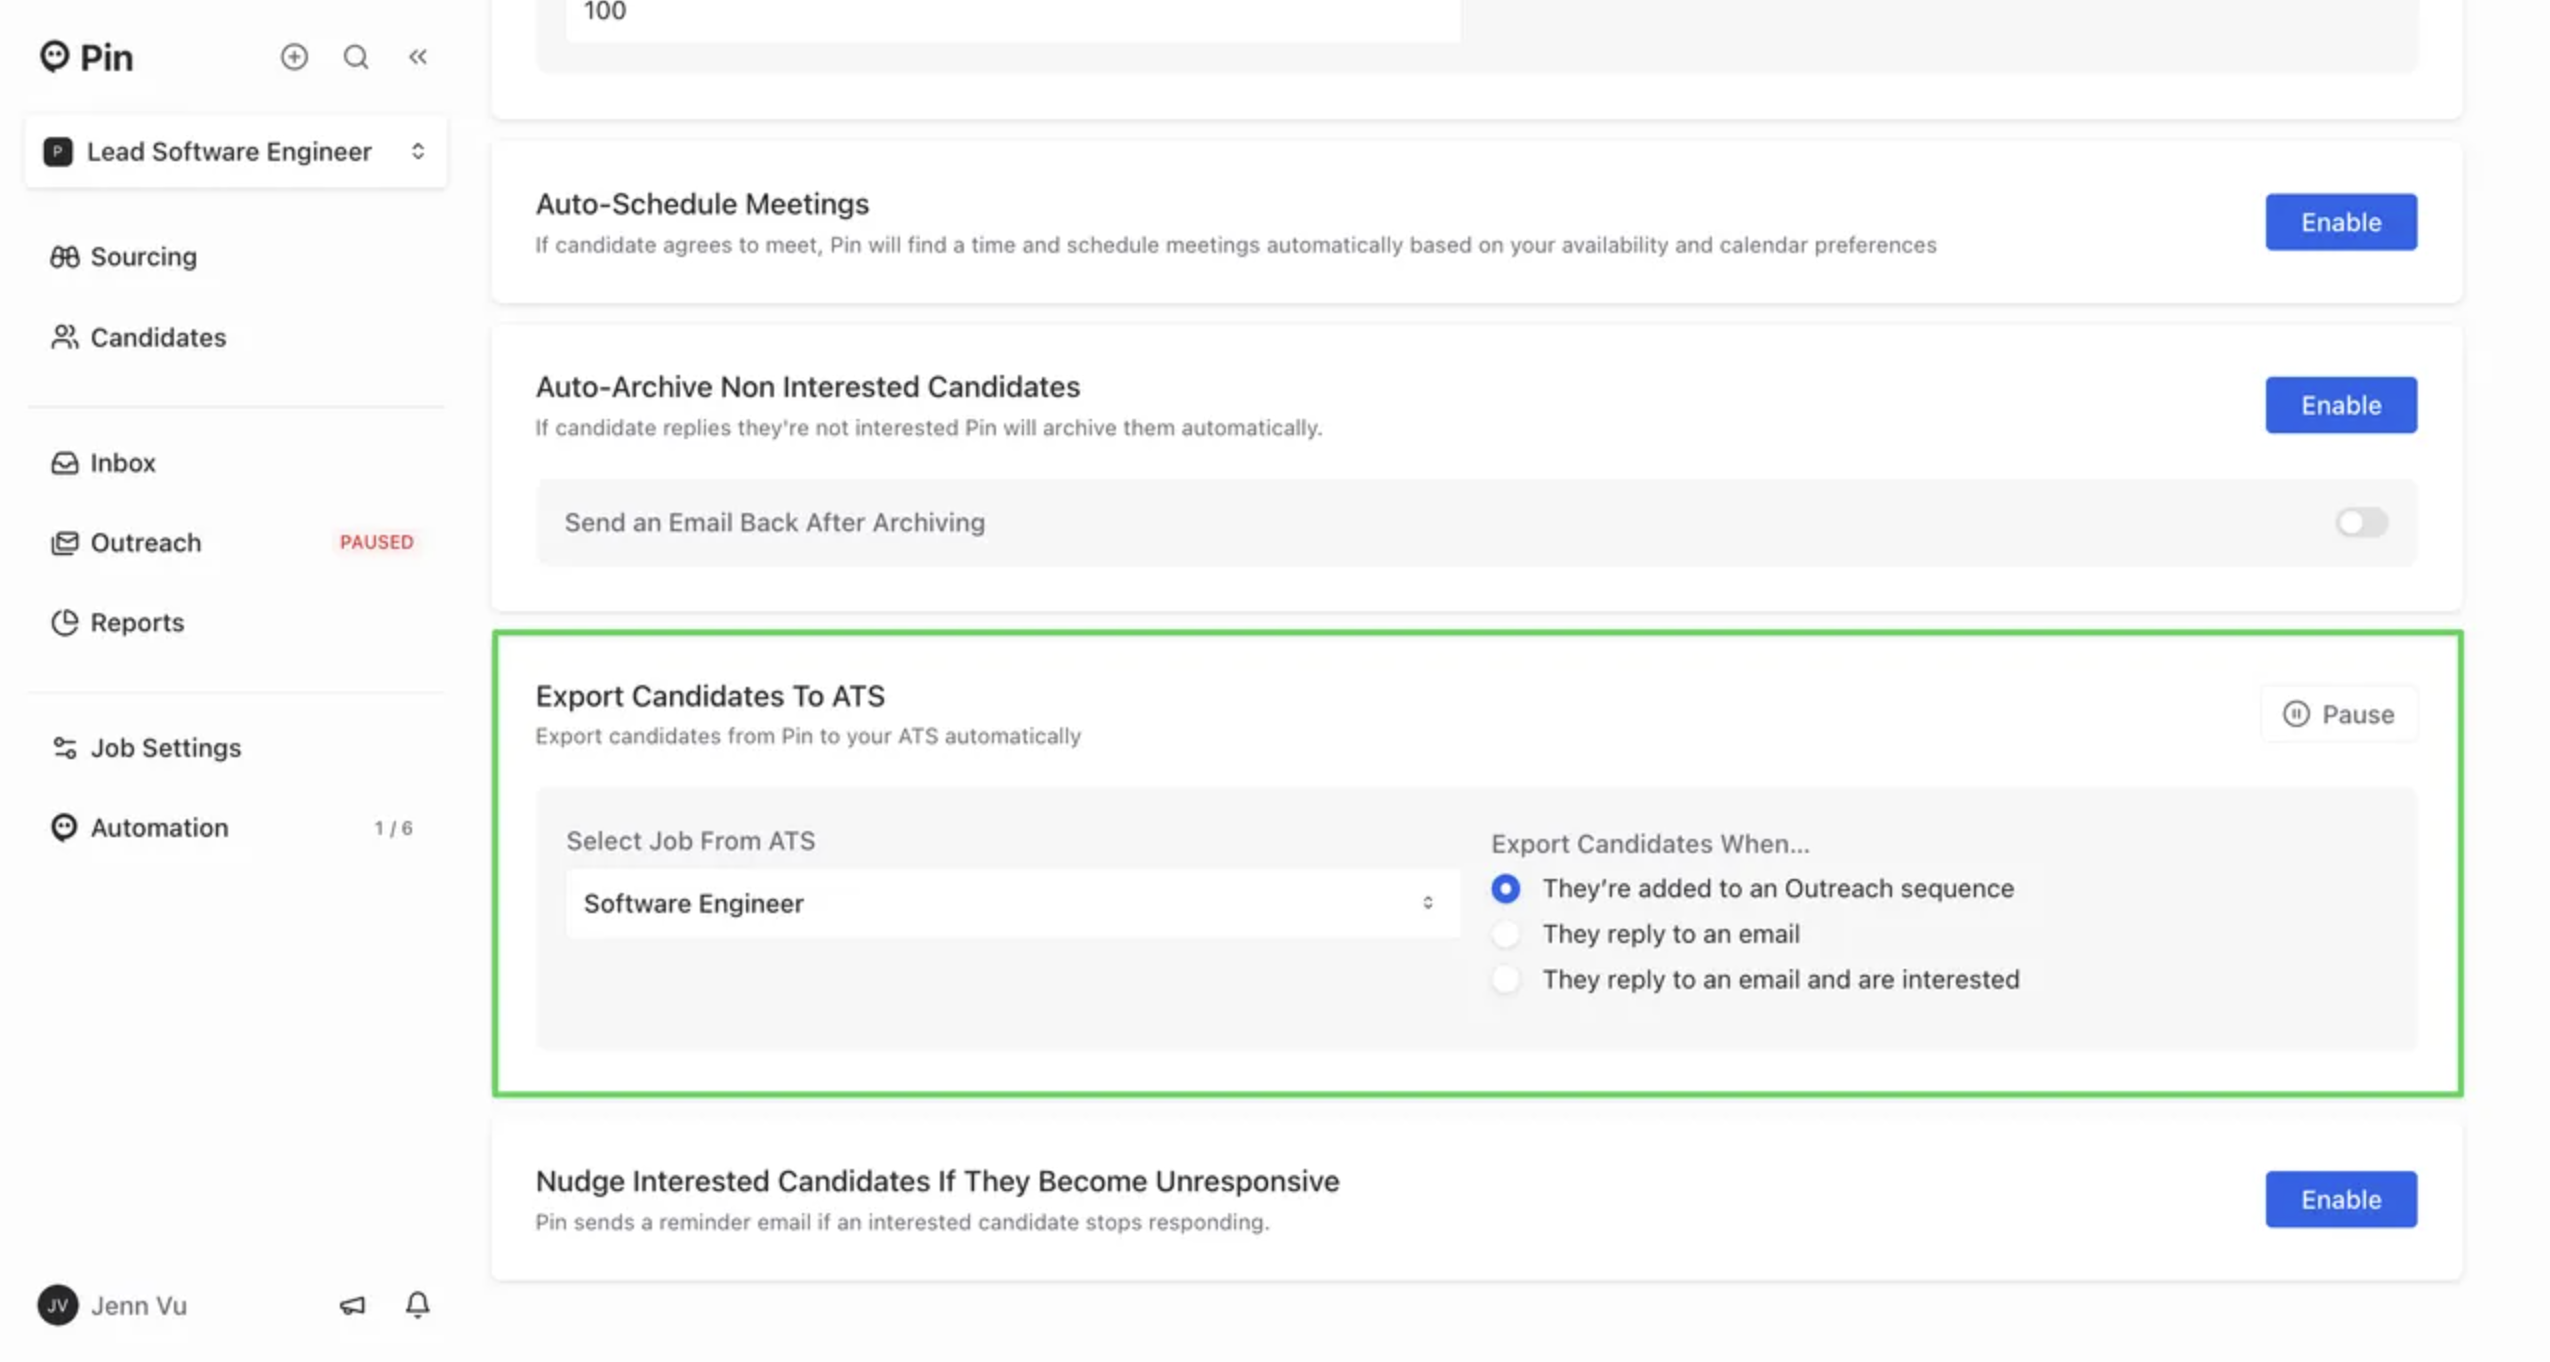Viewport: 2550px width, 1362px height.
Task: Toggle Send an Email Back After Archiving
Action: pos(2361,522)
